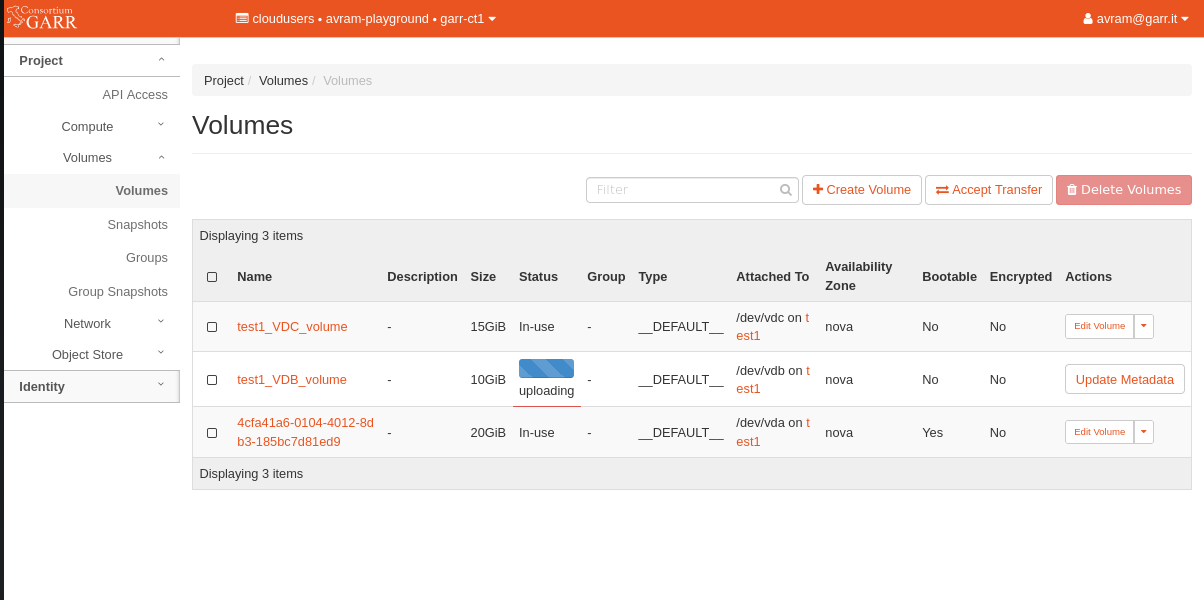The image size is (1204, 600).
Task: Open the test1_VDB_volume link
Action: point(292,380)
